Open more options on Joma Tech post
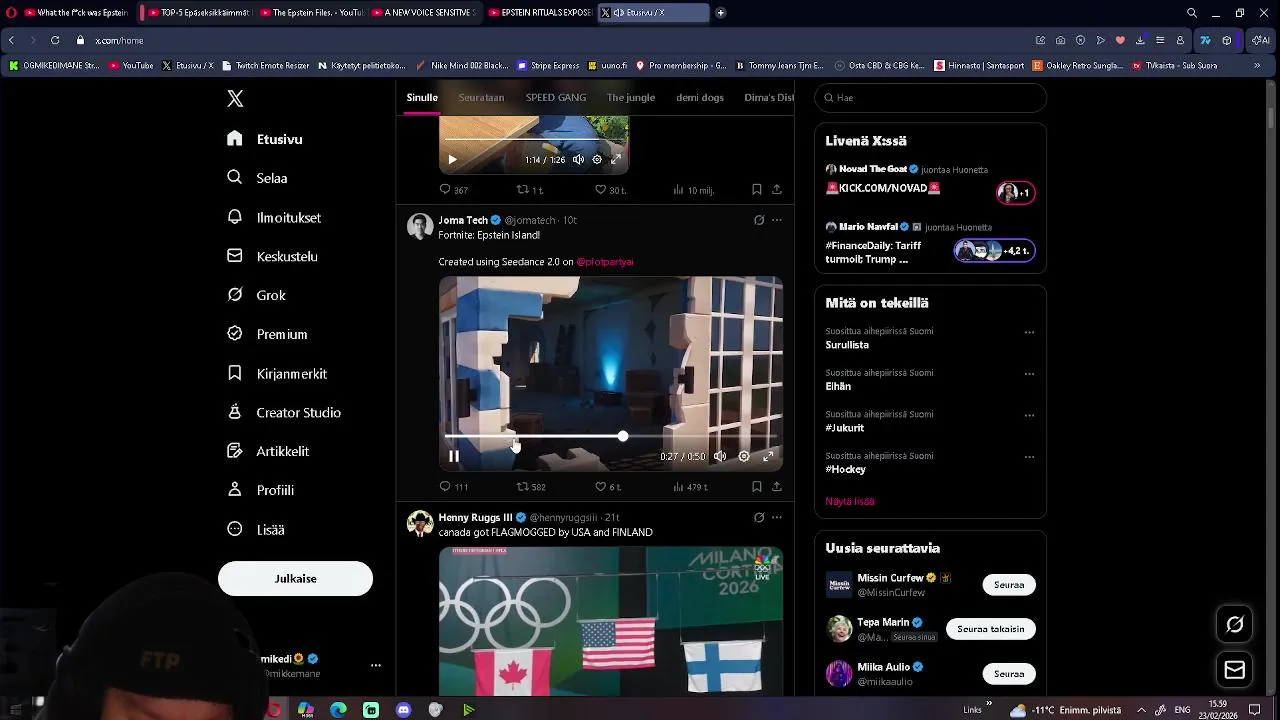 [x=776, y=220]
